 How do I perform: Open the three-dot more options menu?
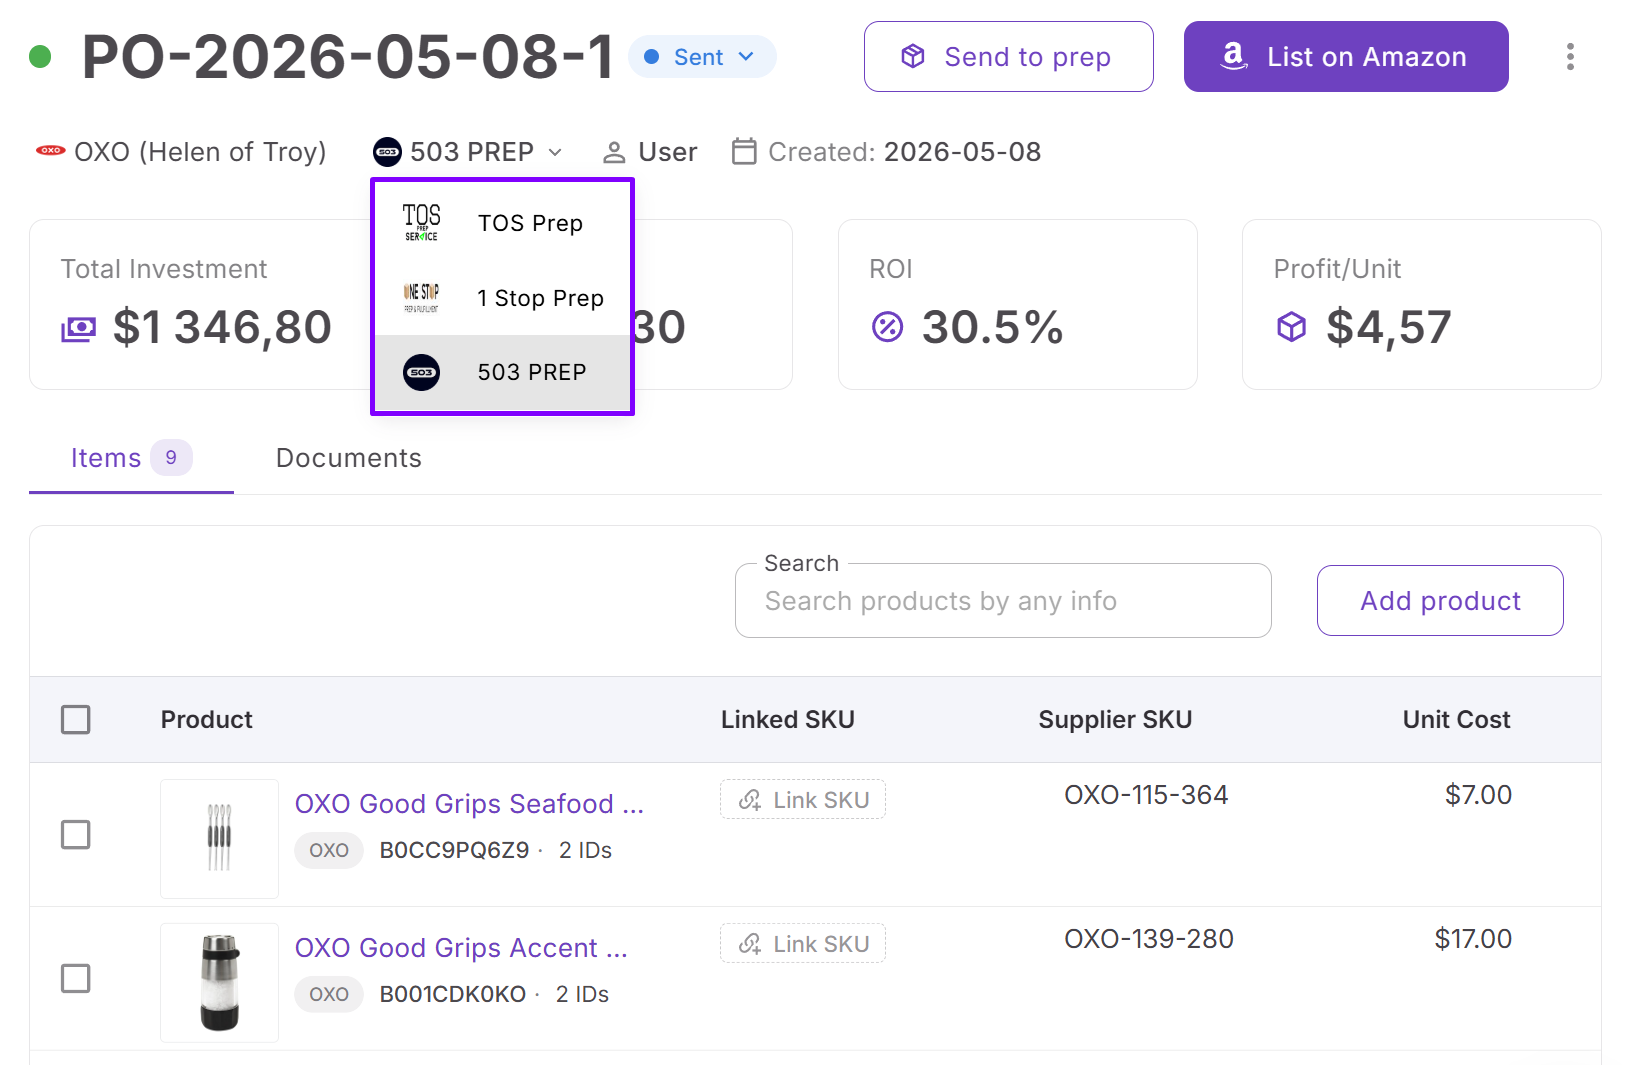1570,57
